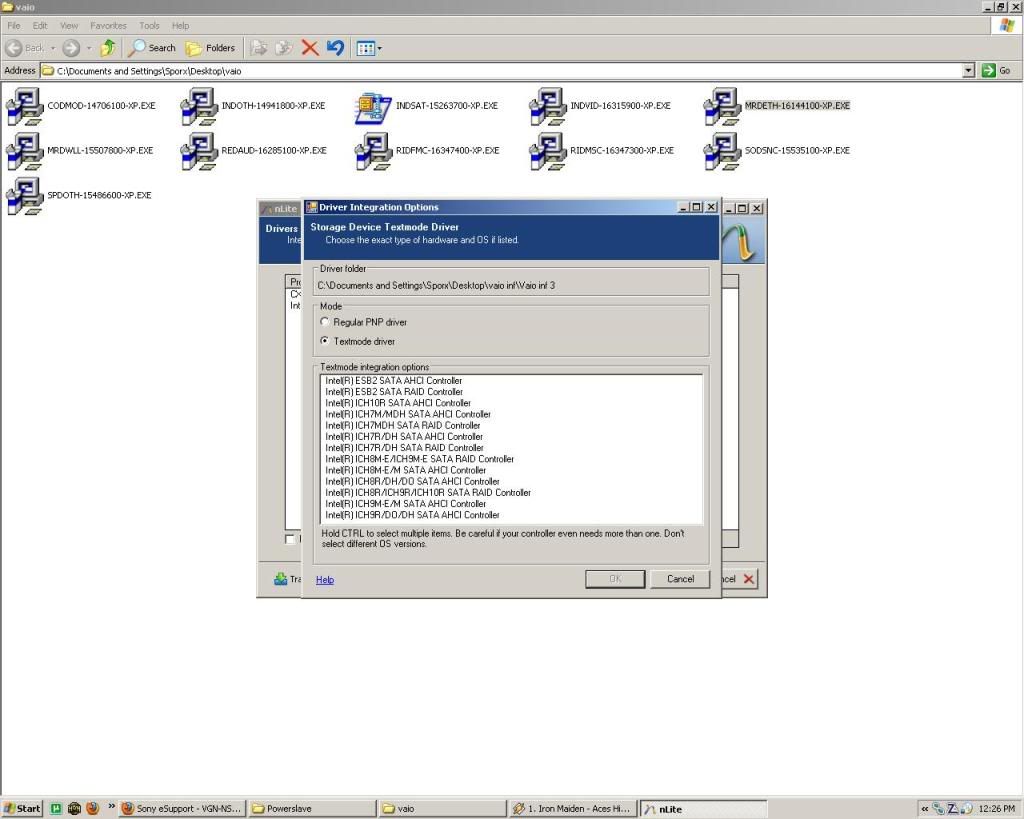1024x819 pixels.
Task: Click the Forward navigation arrow icon
Action: 71,48
